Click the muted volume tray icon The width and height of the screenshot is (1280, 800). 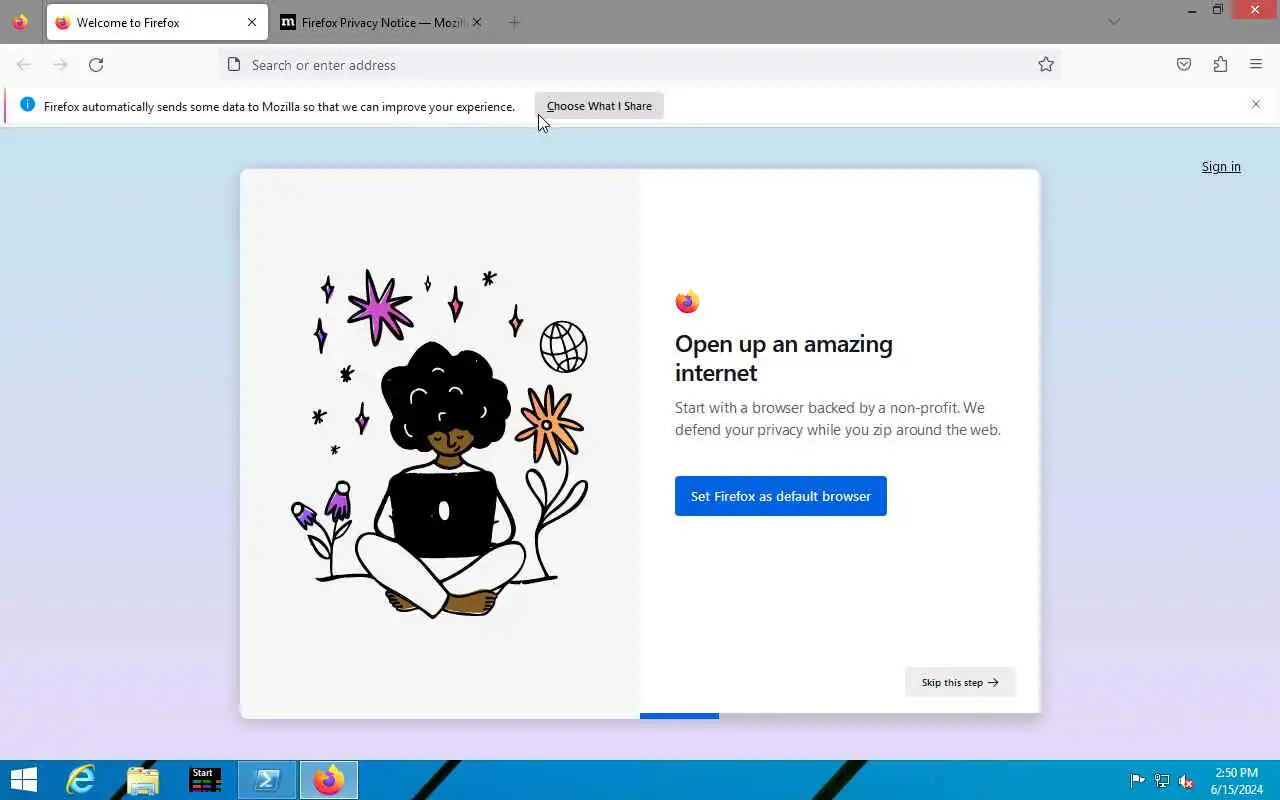(1186, 781)
